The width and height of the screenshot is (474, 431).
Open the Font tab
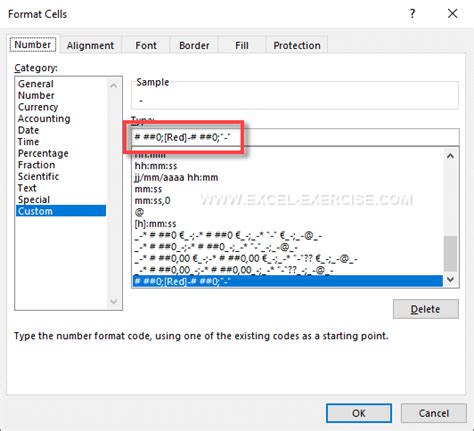146,45
